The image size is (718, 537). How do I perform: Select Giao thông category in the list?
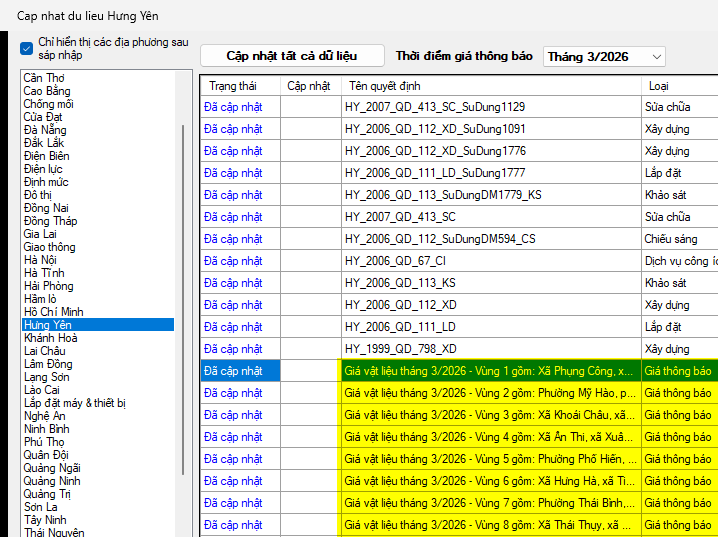(51, 247)
